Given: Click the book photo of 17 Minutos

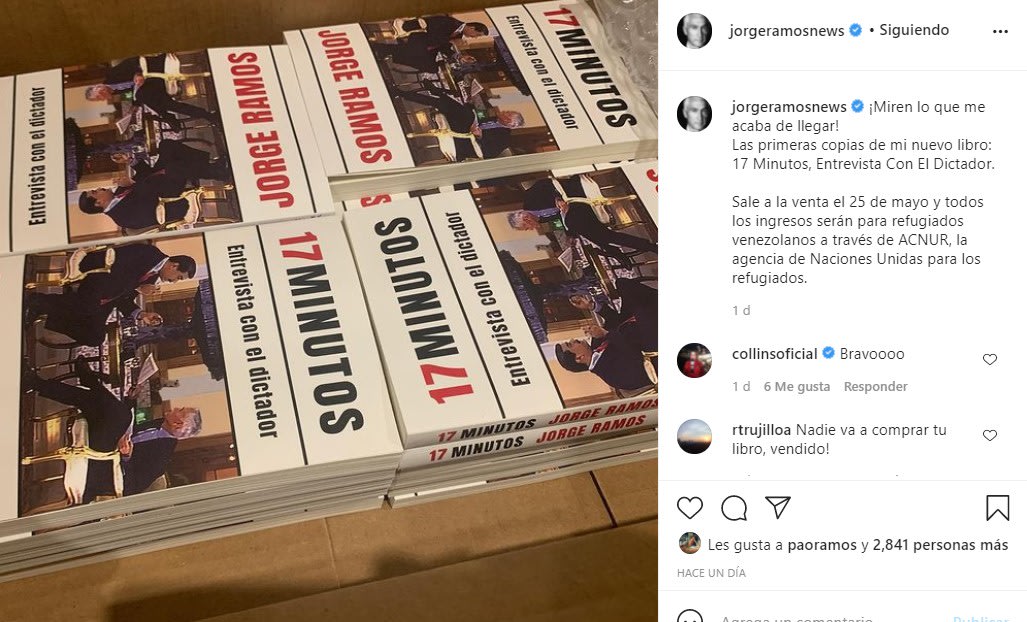Looking at the screenshot, I should pos(329,311).
